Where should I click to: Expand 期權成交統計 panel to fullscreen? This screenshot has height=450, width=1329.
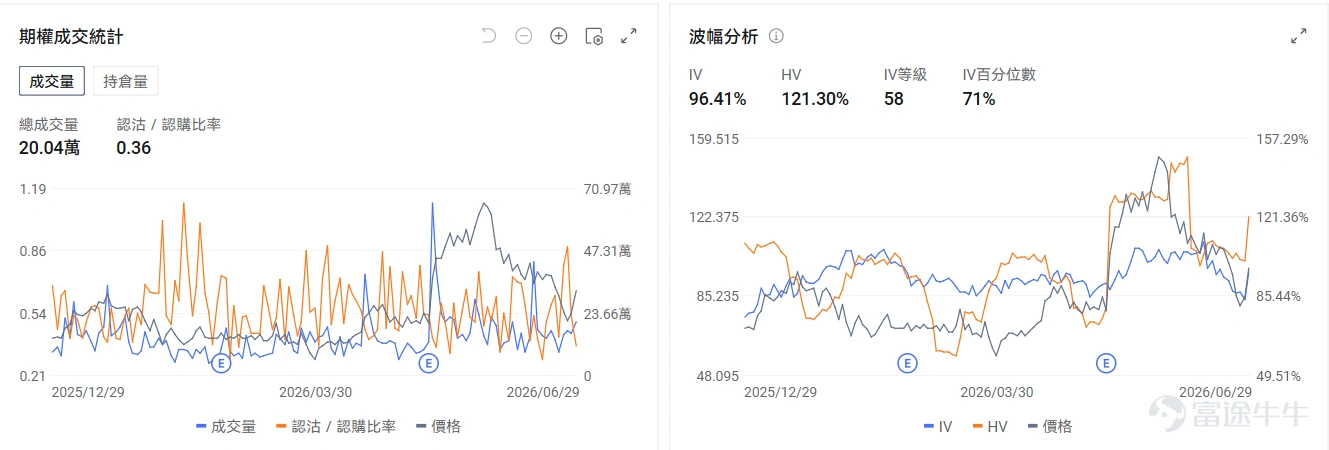[629, 36]
